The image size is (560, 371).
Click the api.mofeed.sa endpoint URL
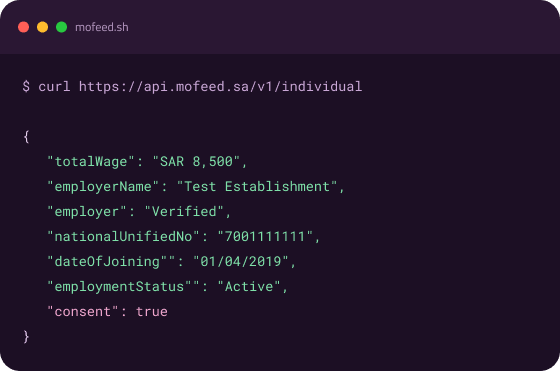[x=220, y=87]
